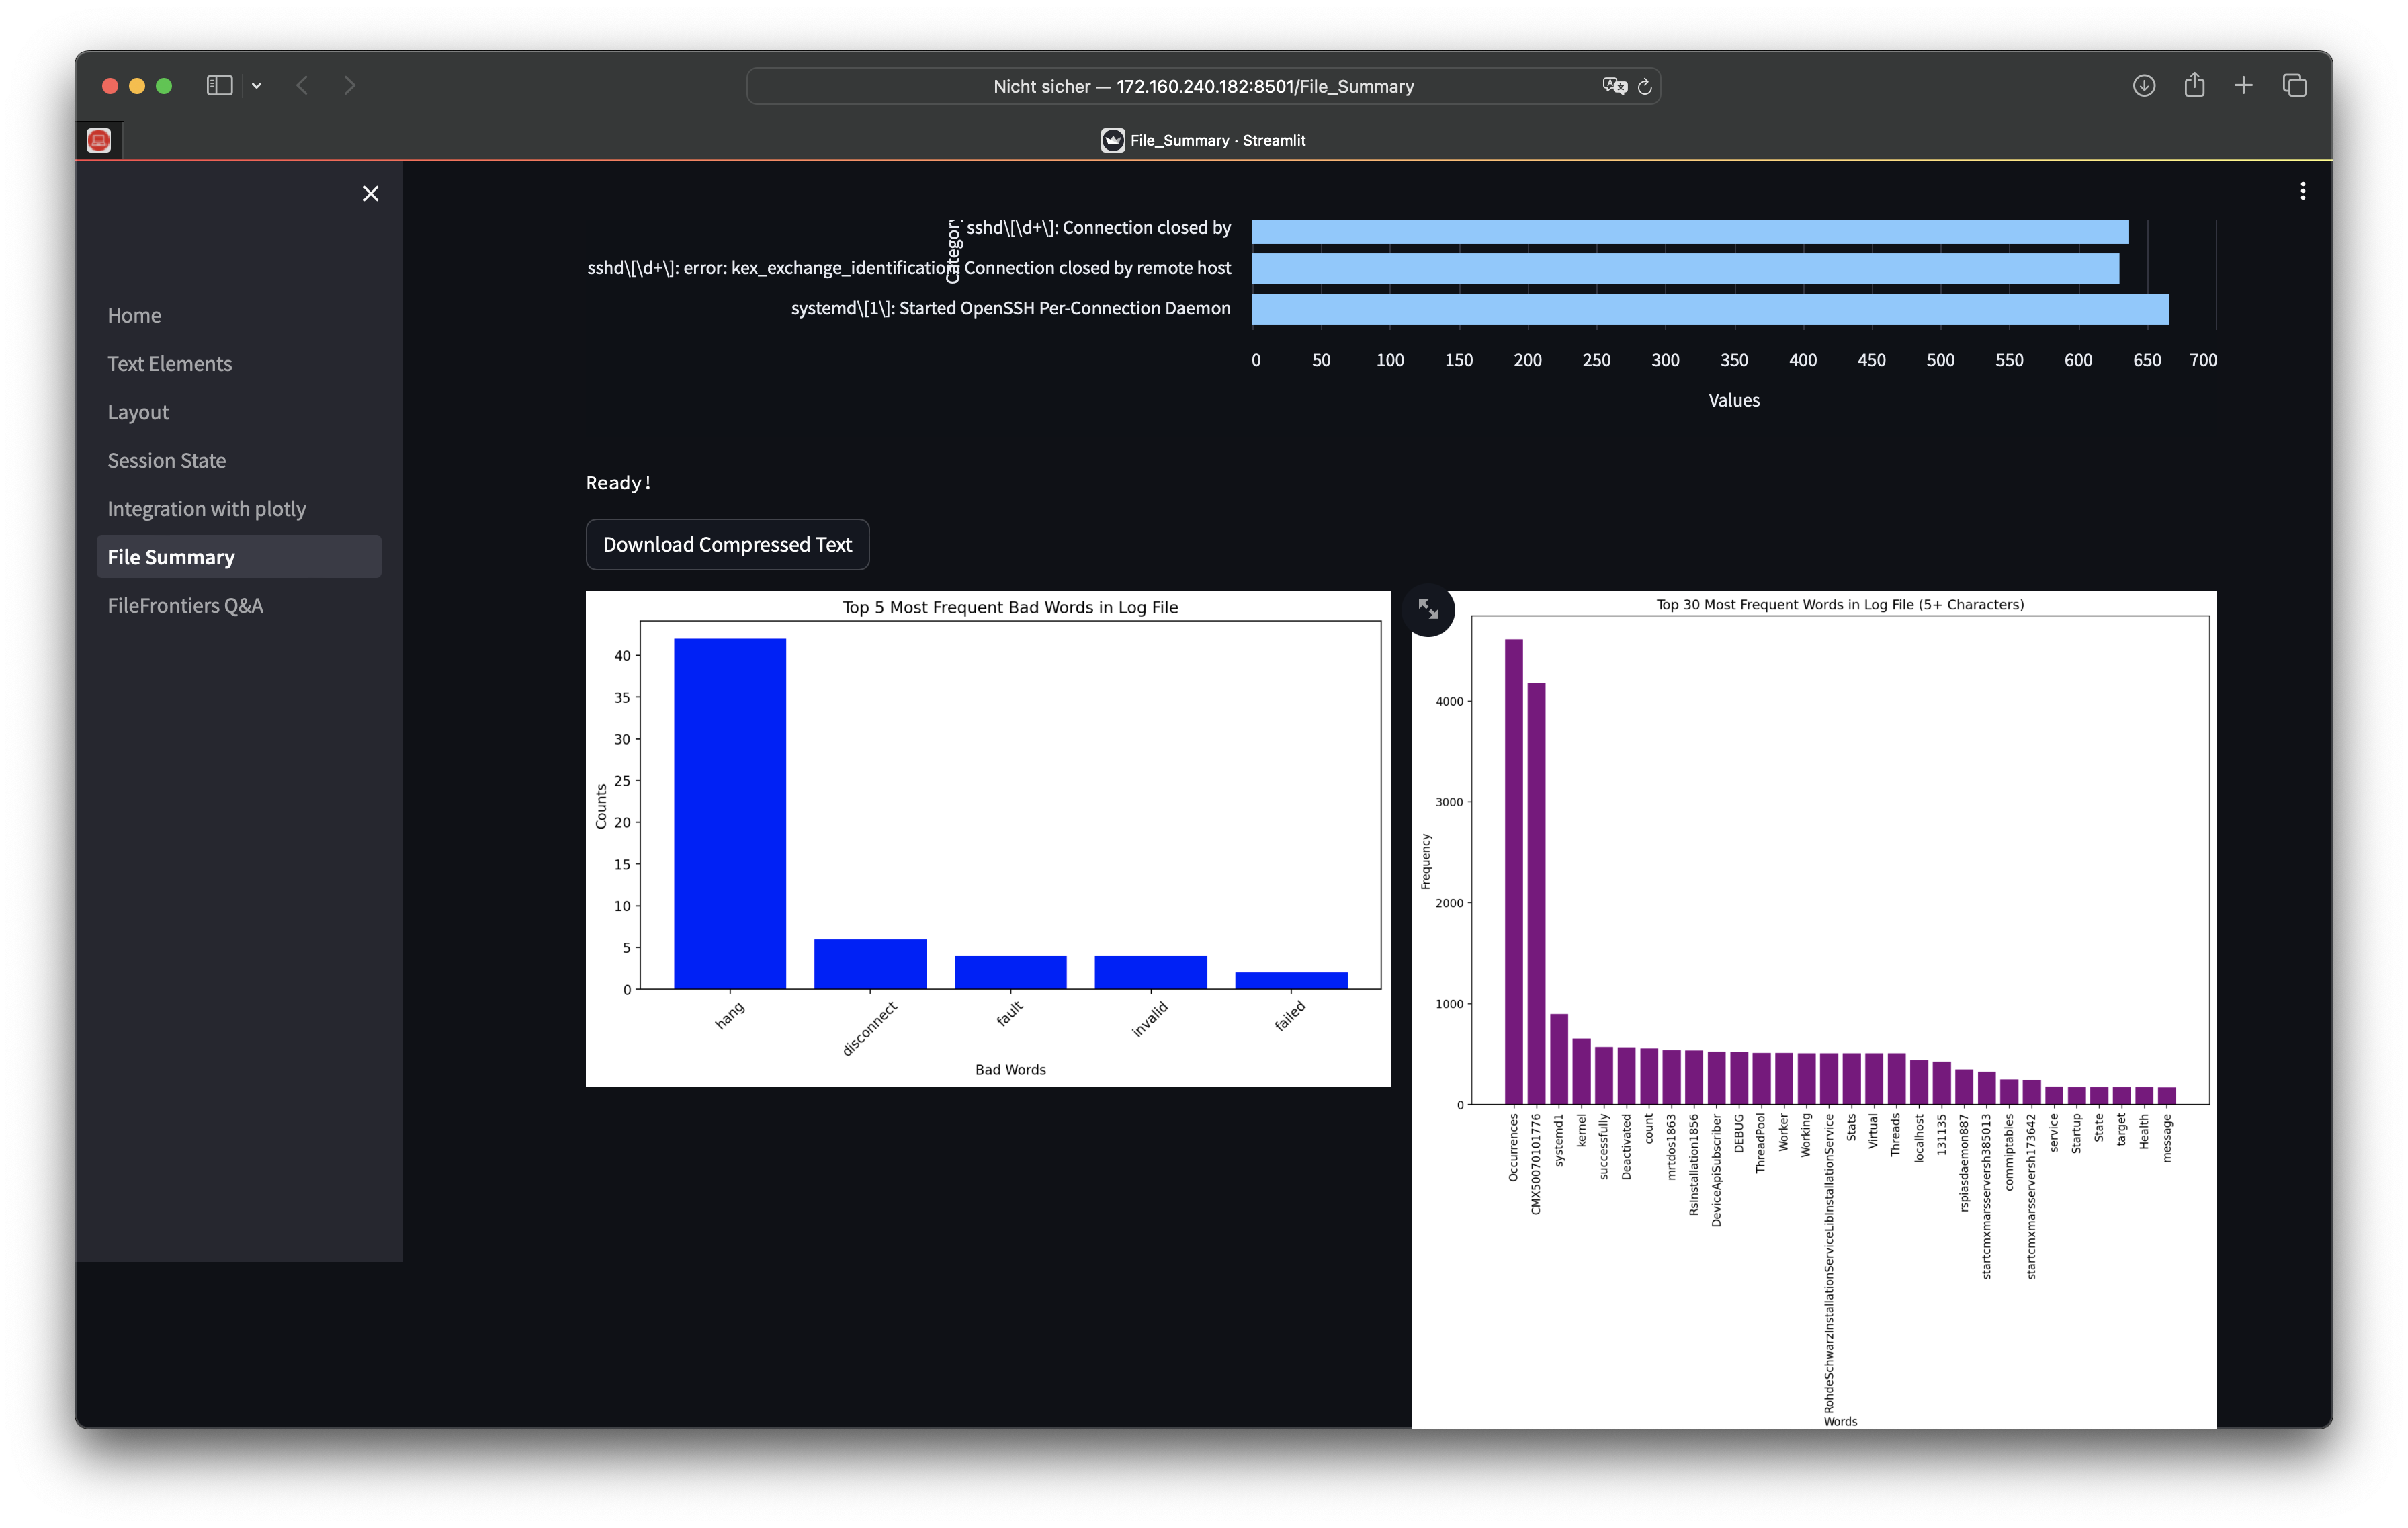Go back with the left arrow button

pos(302,86)
